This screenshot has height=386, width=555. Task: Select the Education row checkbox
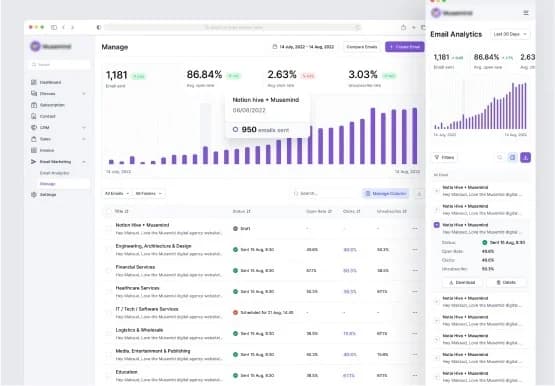pos(108,375)
